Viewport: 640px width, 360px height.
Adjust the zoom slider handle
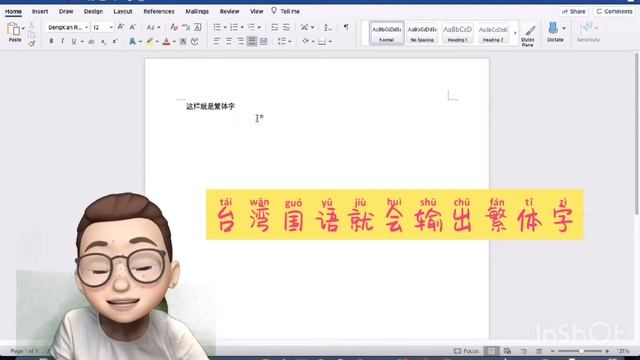click(x=581, y=351)
